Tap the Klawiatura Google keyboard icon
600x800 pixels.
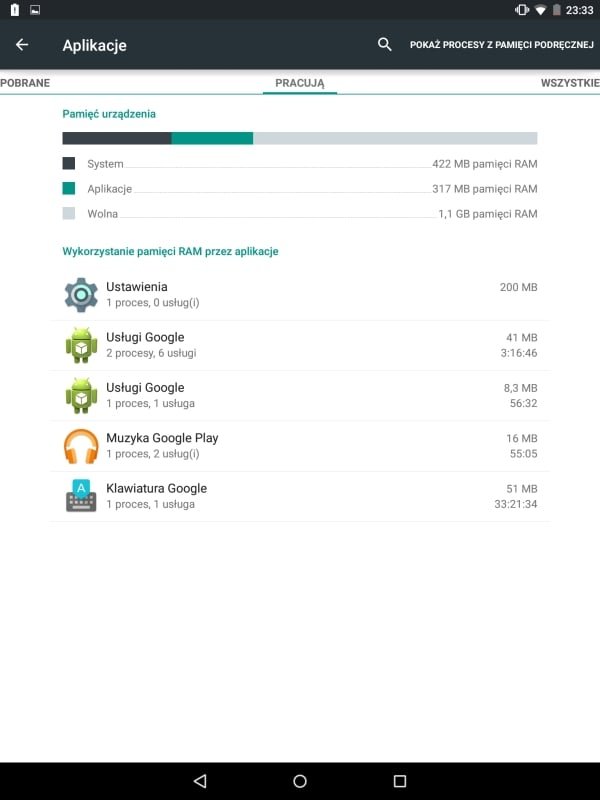coord(81,496)
